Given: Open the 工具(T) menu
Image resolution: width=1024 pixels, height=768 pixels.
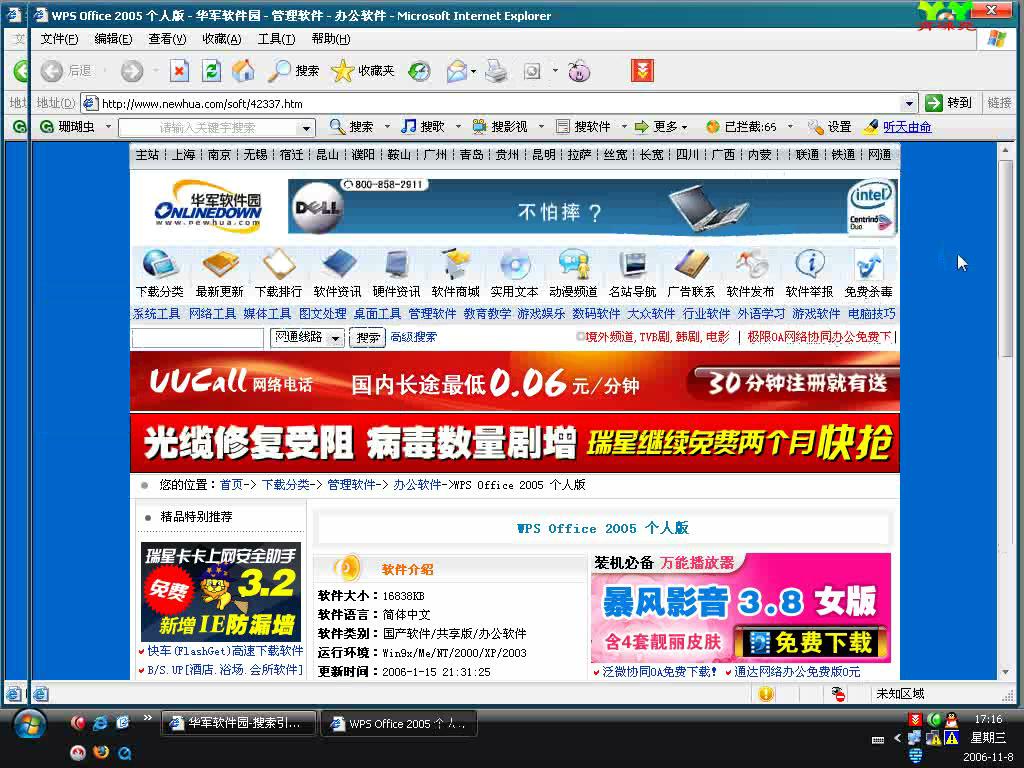Looking at the screenshot, I should pyautogui.click(x=276, y=39).
